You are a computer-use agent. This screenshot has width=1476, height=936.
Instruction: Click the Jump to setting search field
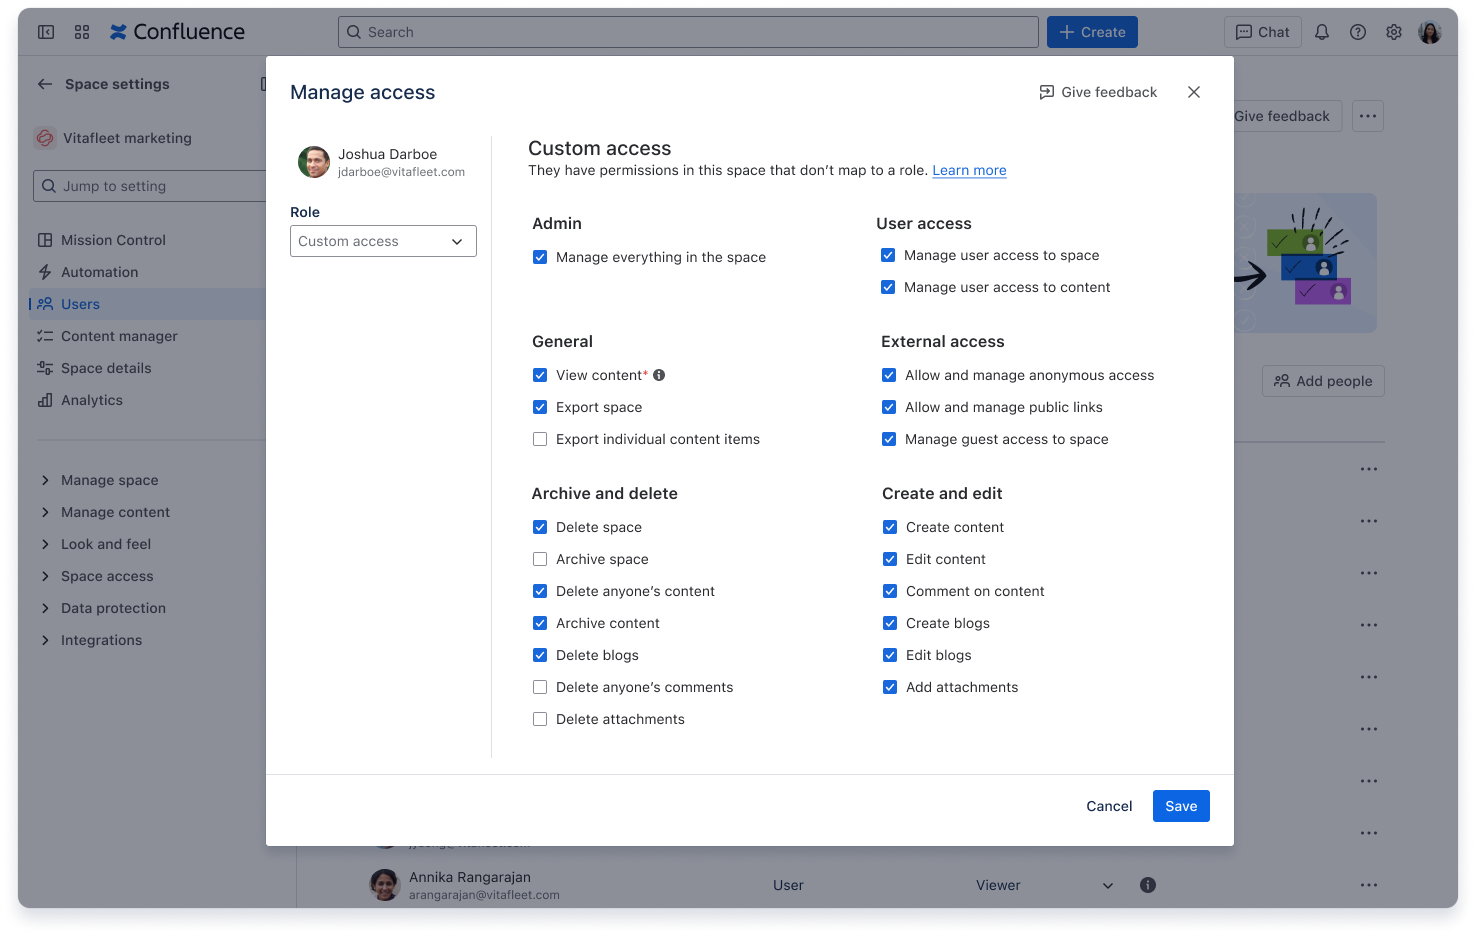pos(150,186)
